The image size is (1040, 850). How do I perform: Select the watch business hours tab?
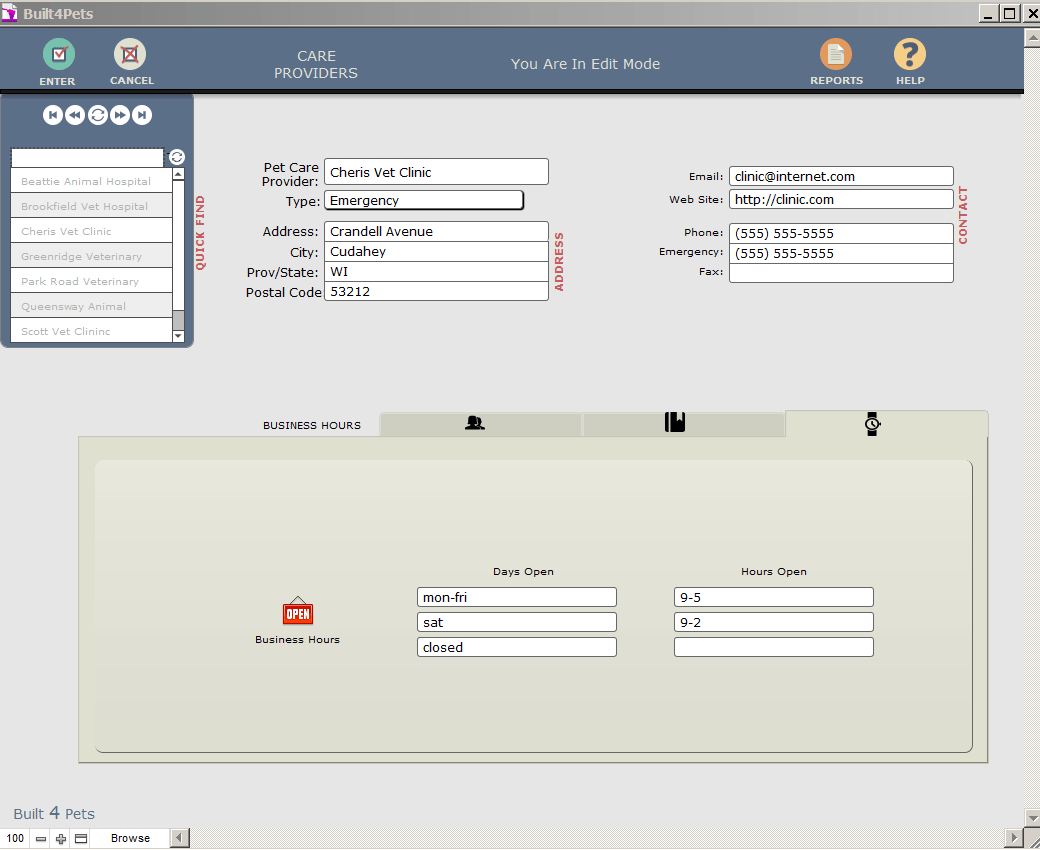pos(872,424)
